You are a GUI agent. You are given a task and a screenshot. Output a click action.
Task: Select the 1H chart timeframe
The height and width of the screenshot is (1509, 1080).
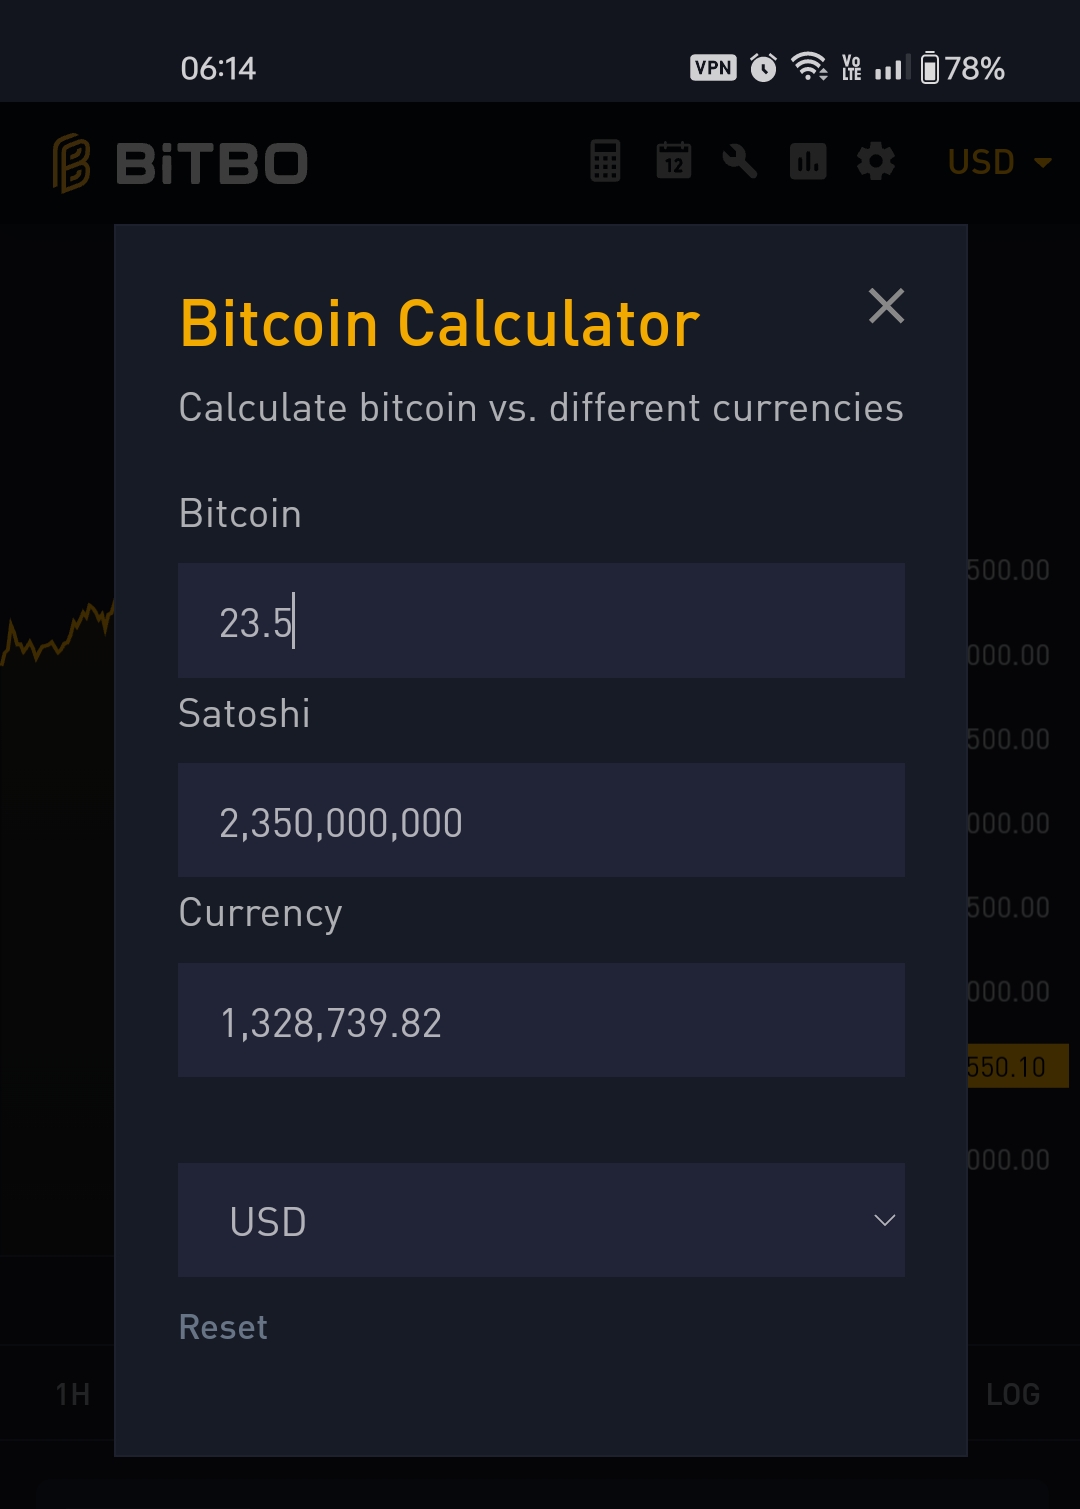click(72, 1394)
